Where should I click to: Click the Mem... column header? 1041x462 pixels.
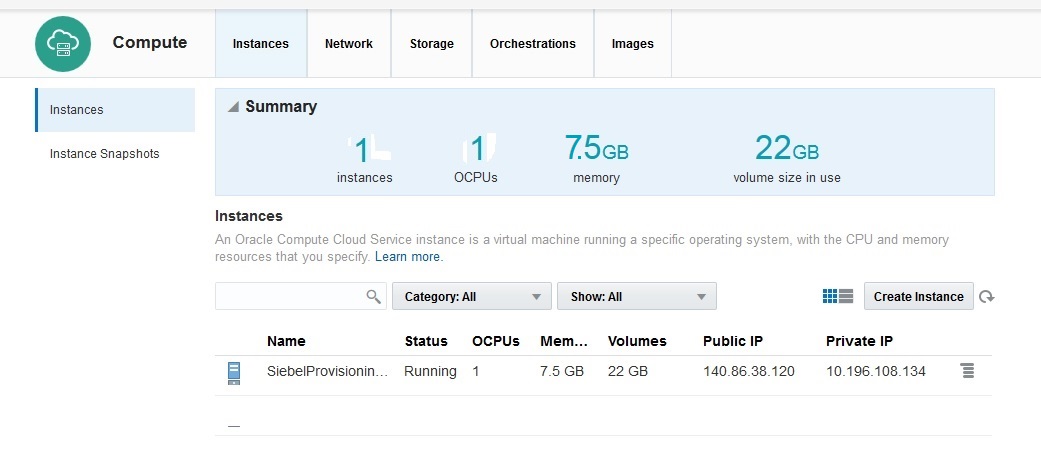click(x=564, y=341)
